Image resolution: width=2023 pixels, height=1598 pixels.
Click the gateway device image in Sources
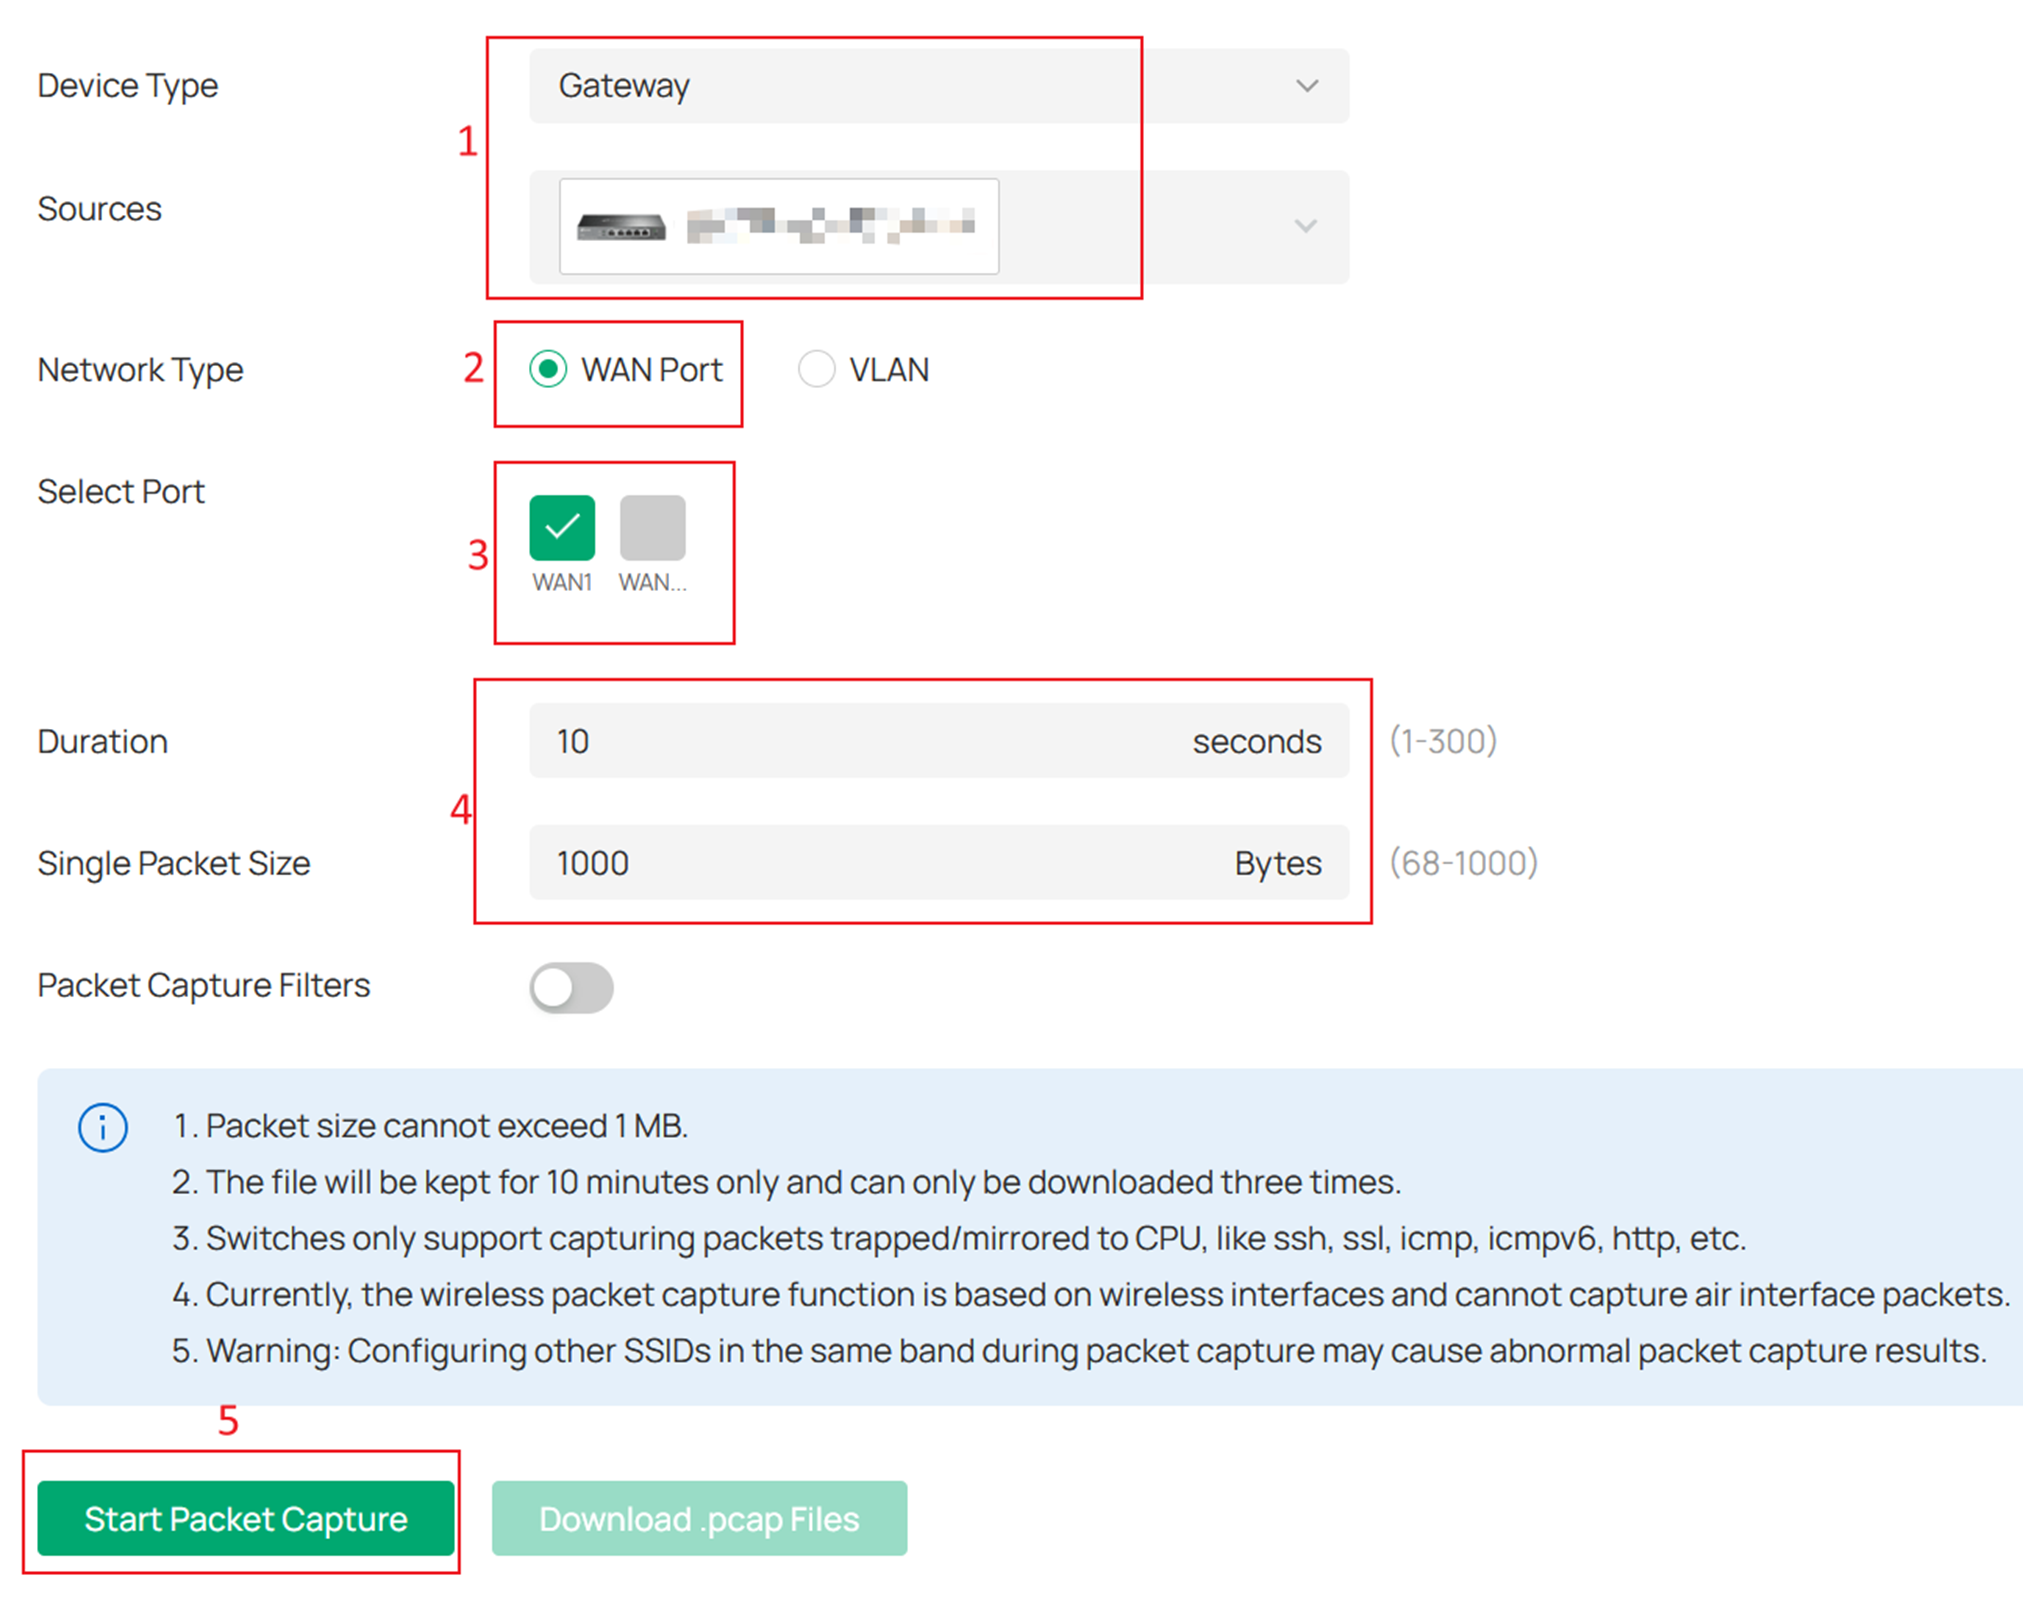pyautogui.click(x=622, y=226)
